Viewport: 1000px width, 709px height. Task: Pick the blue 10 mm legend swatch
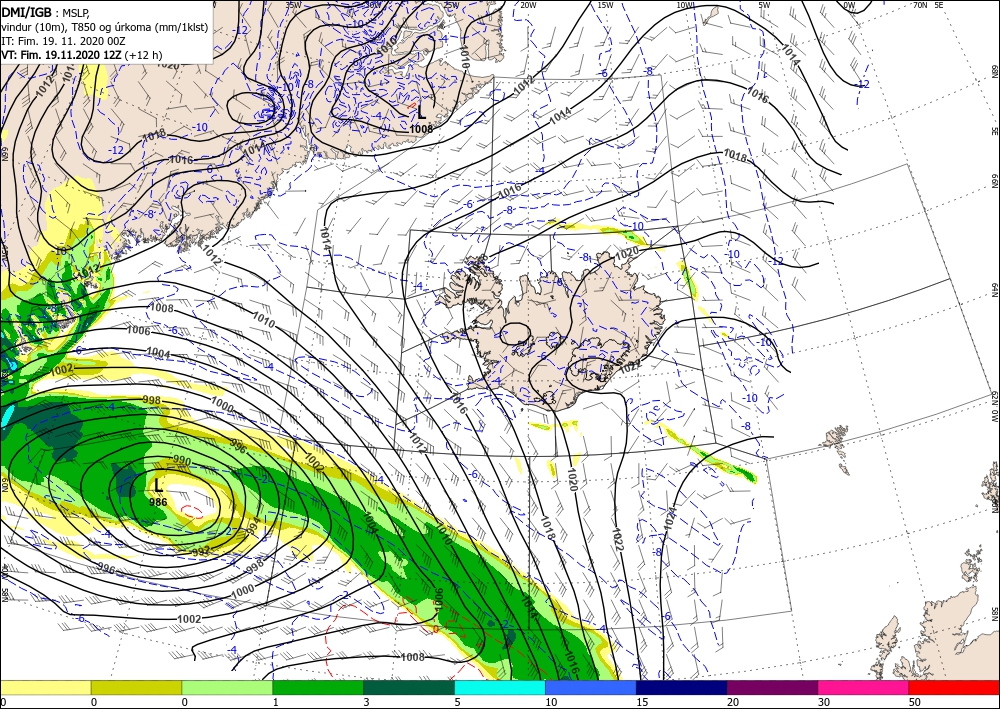591,688
